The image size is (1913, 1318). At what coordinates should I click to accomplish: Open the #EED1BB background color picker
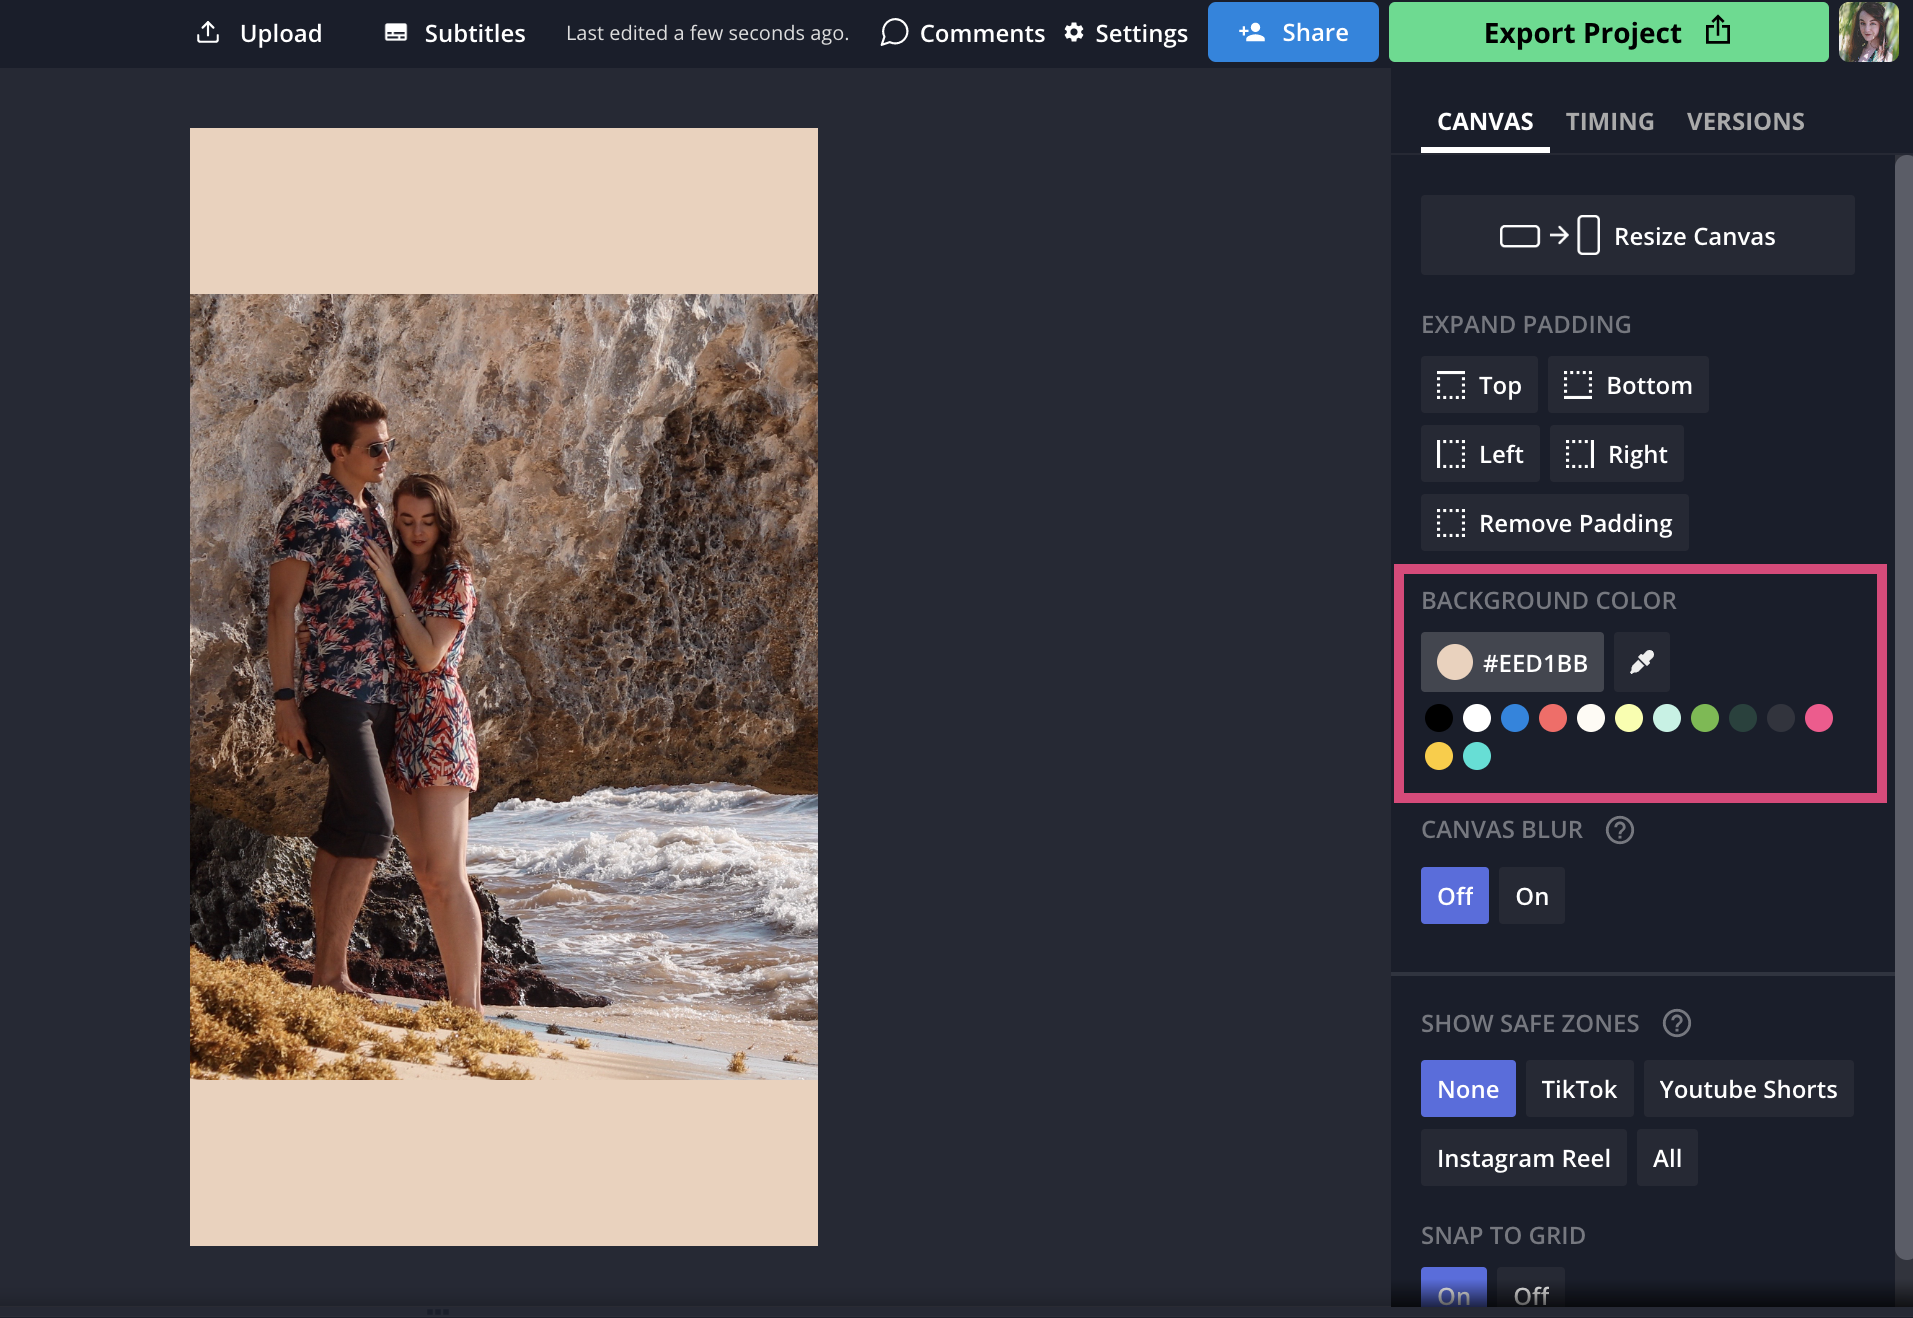click(1511, 662)
